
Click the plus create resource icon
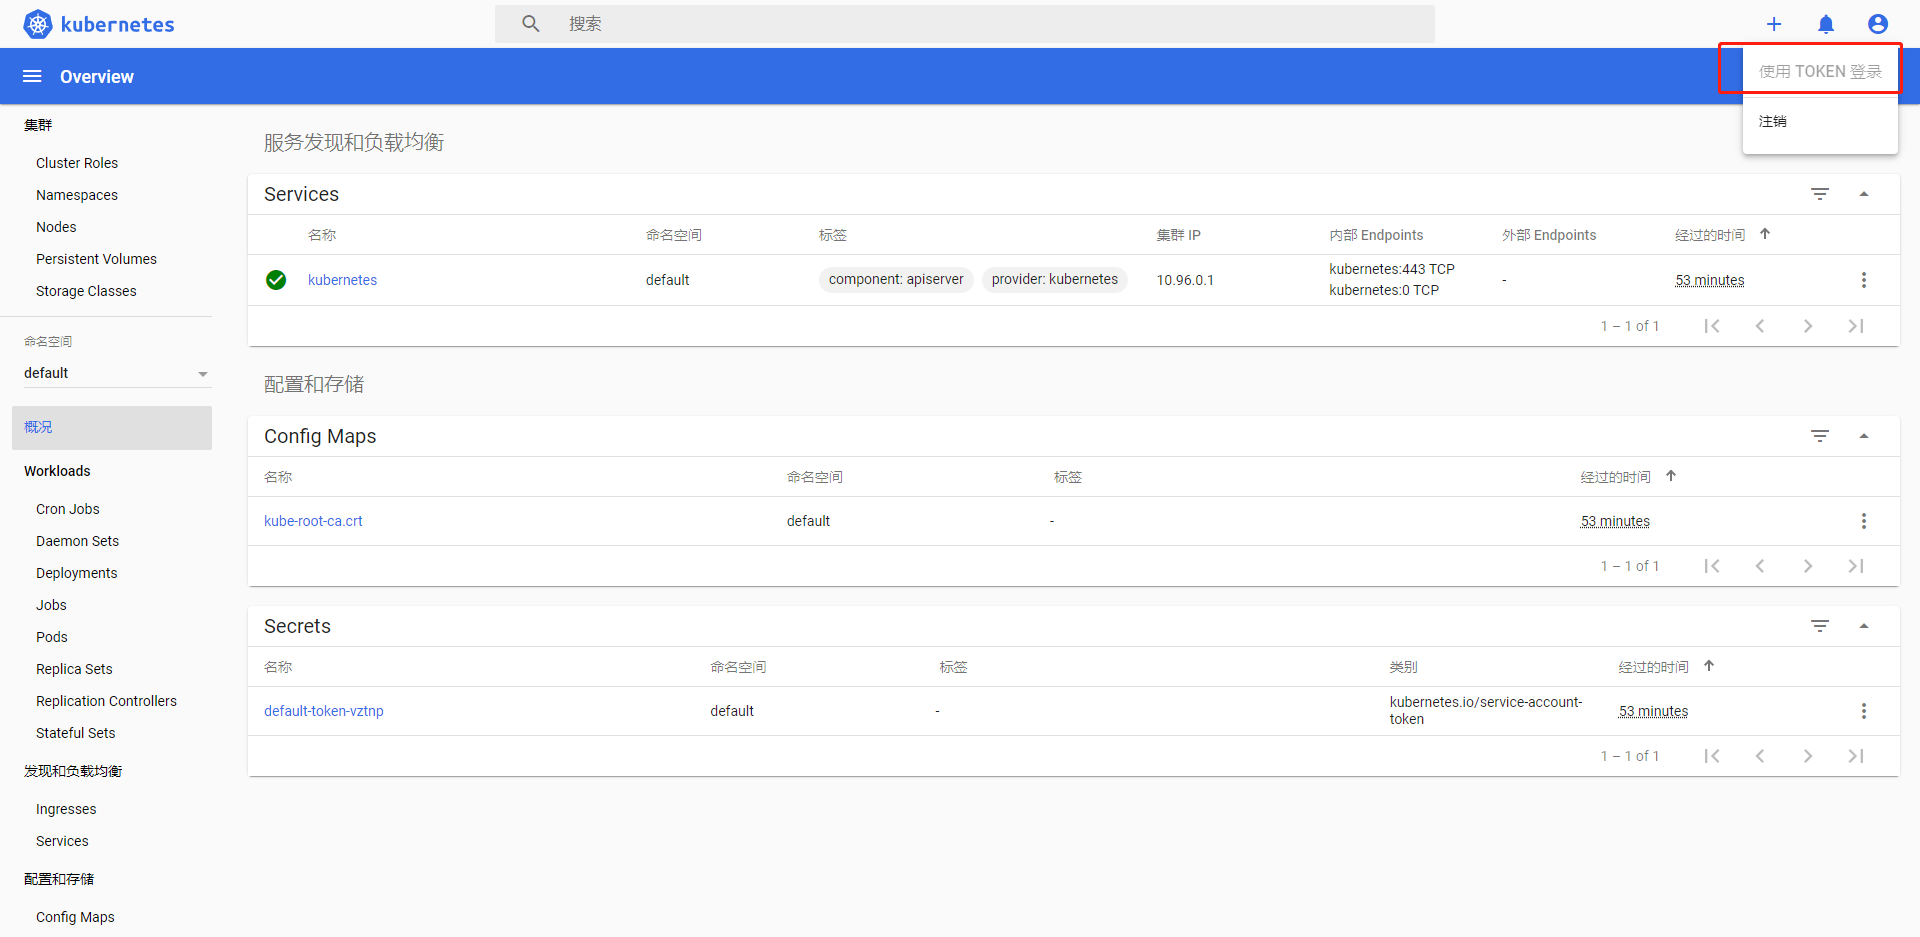[1774, 24]
